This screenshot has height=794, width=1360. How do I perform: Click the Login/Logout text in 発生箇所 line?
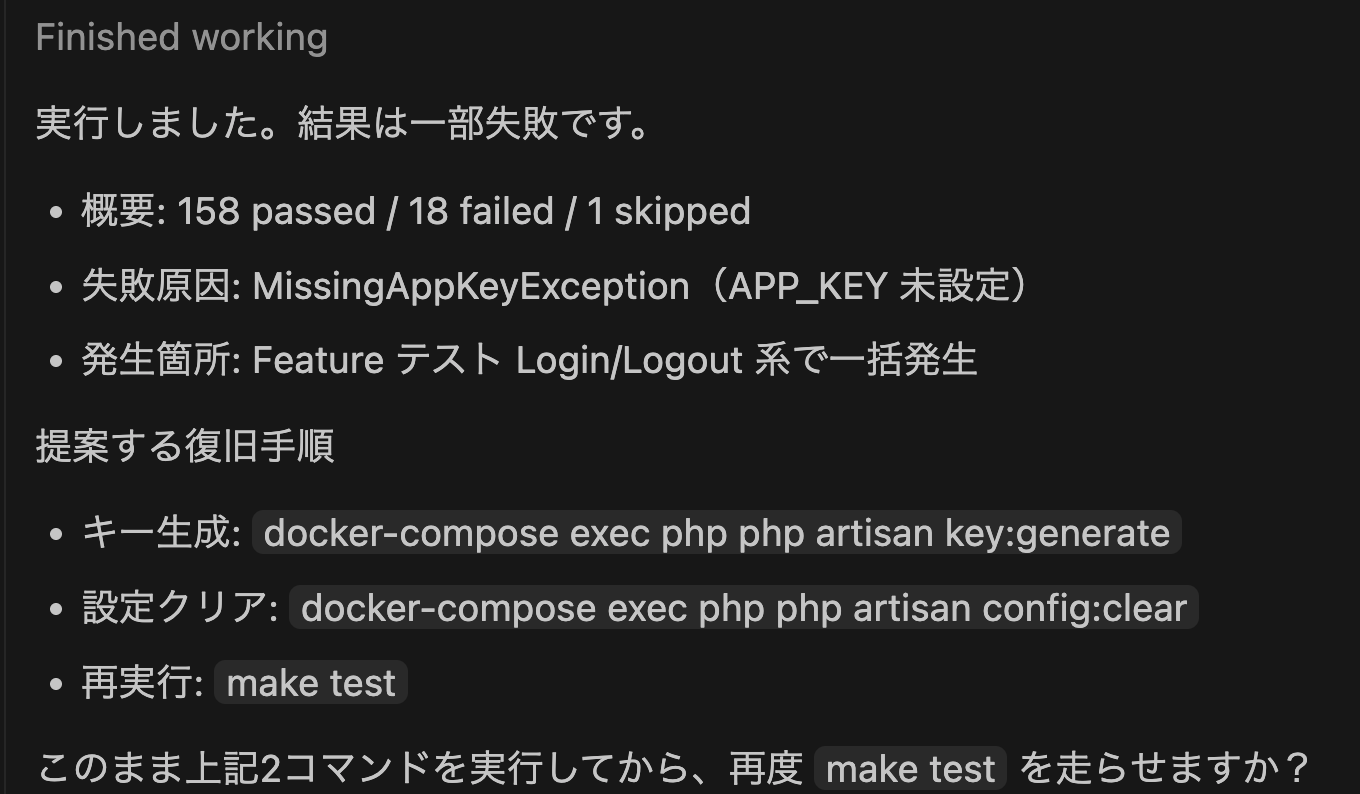click(x=629, y=360)
